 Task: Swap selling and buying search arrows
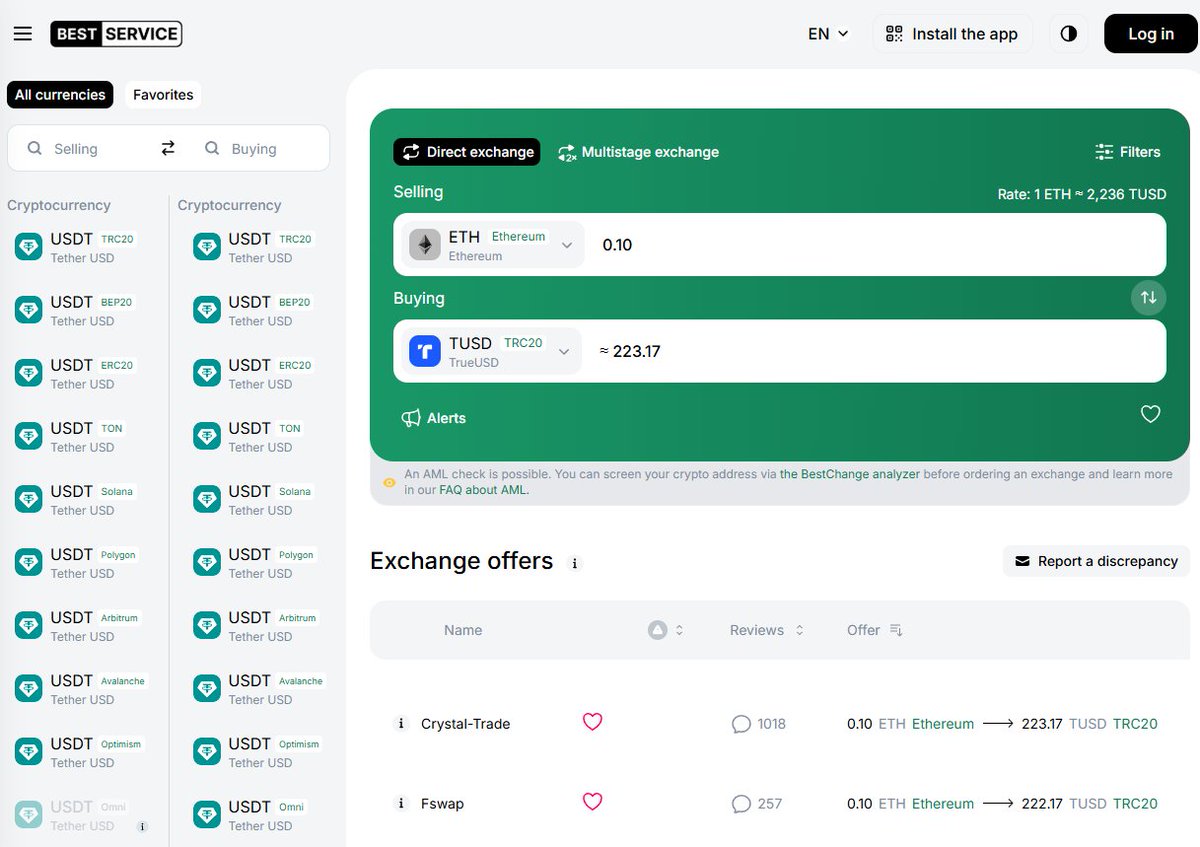click(x=168, y=148)
